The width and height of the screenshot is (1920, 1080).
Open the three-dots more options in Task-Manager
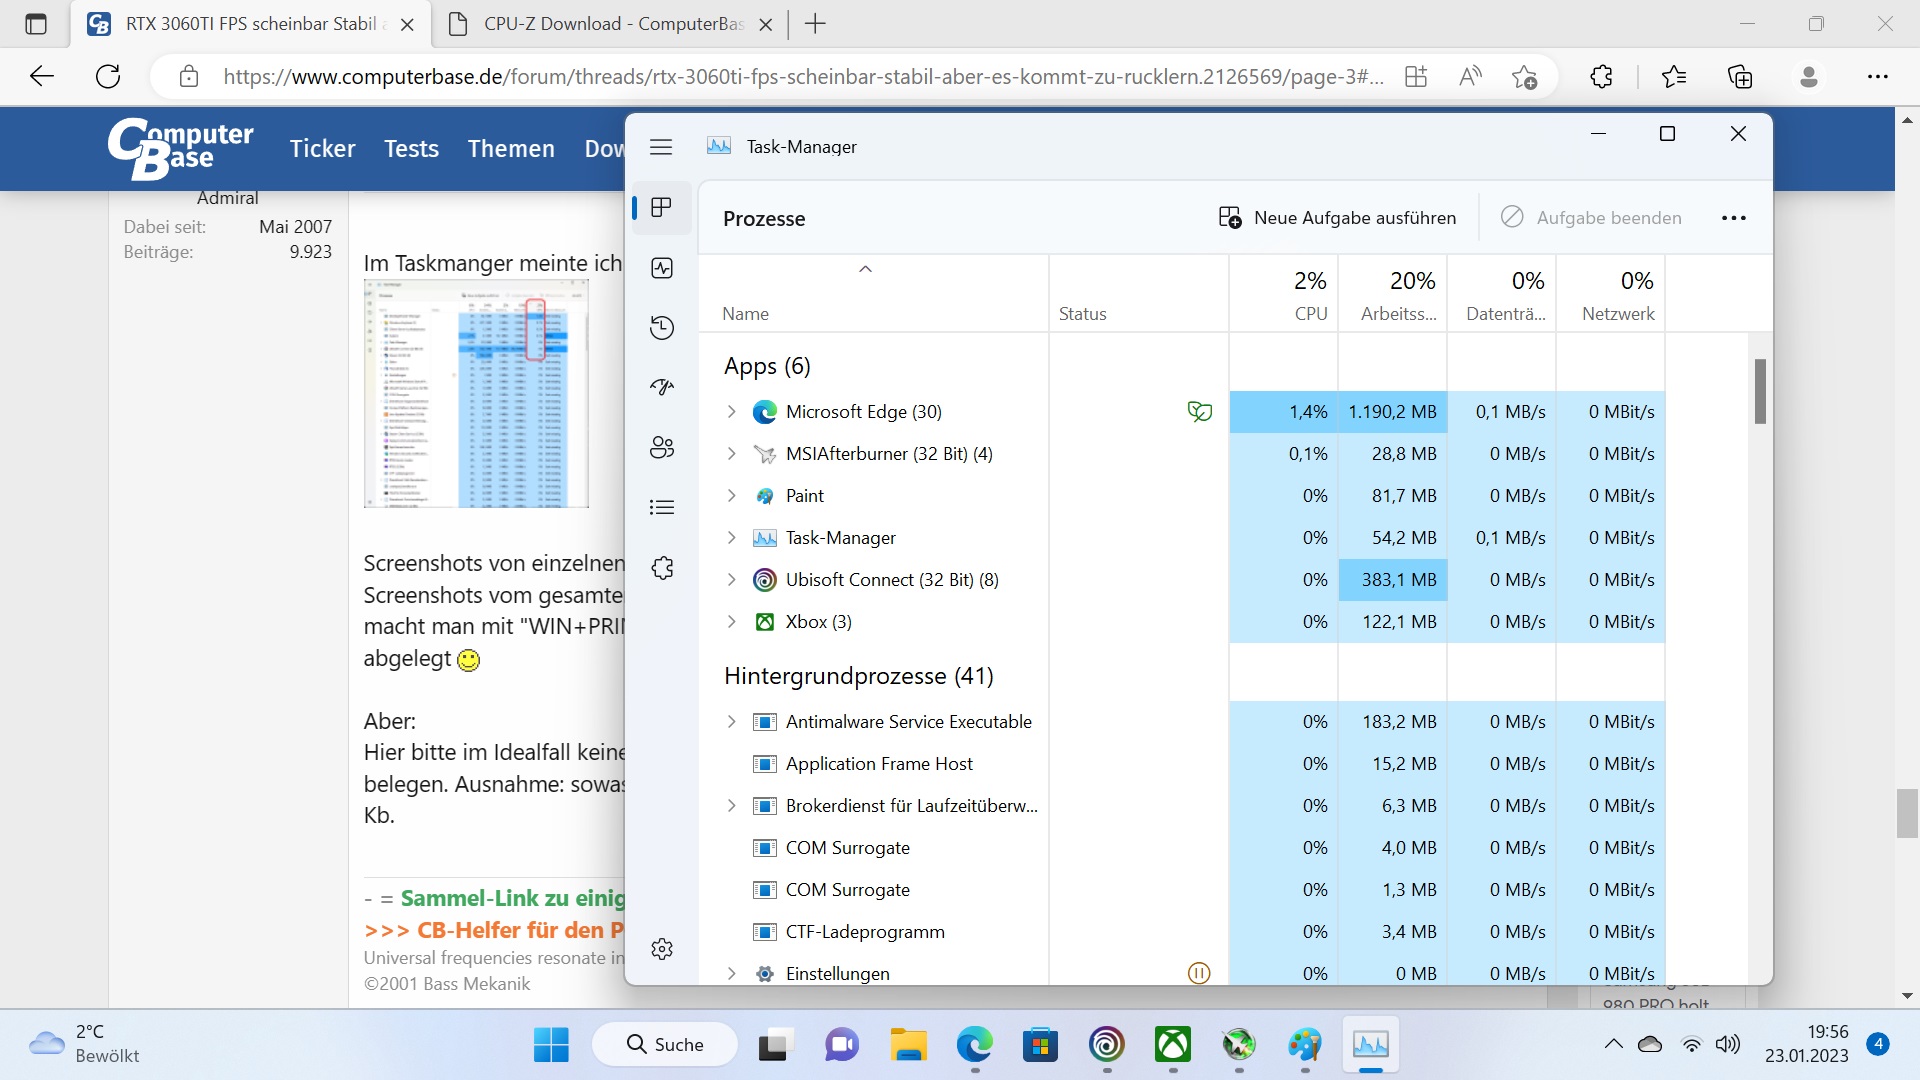(x=1733, y=218)
